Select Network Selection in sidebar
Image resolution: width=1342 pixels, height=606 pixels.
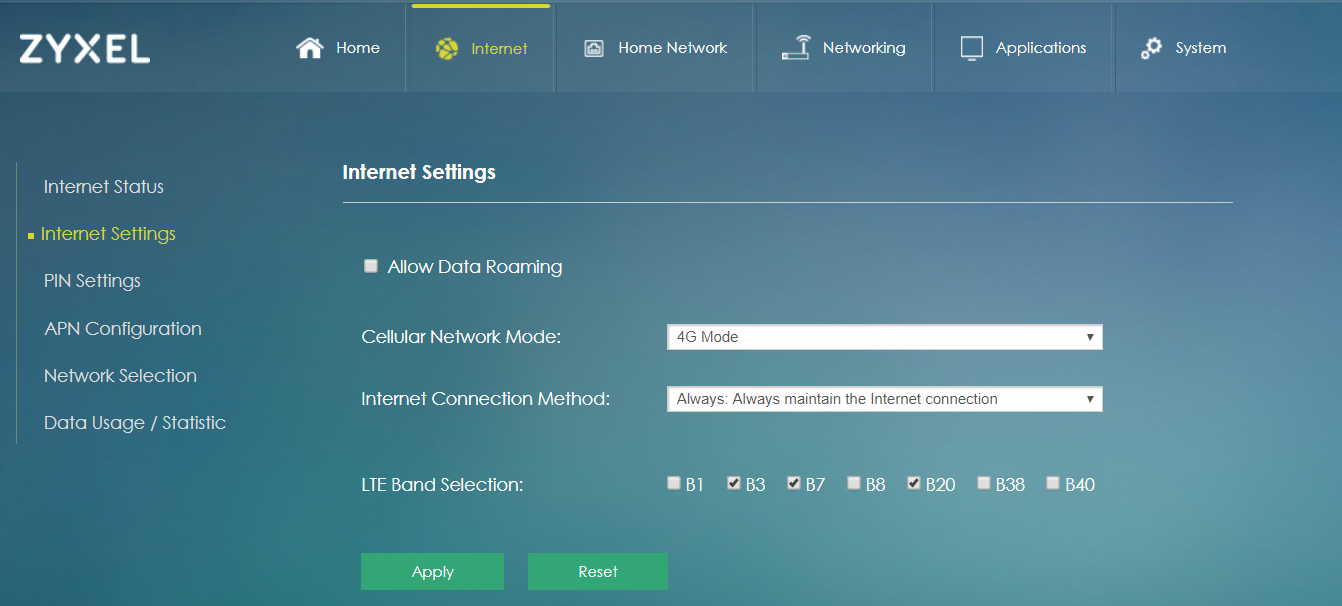click(x=120, y=376)
